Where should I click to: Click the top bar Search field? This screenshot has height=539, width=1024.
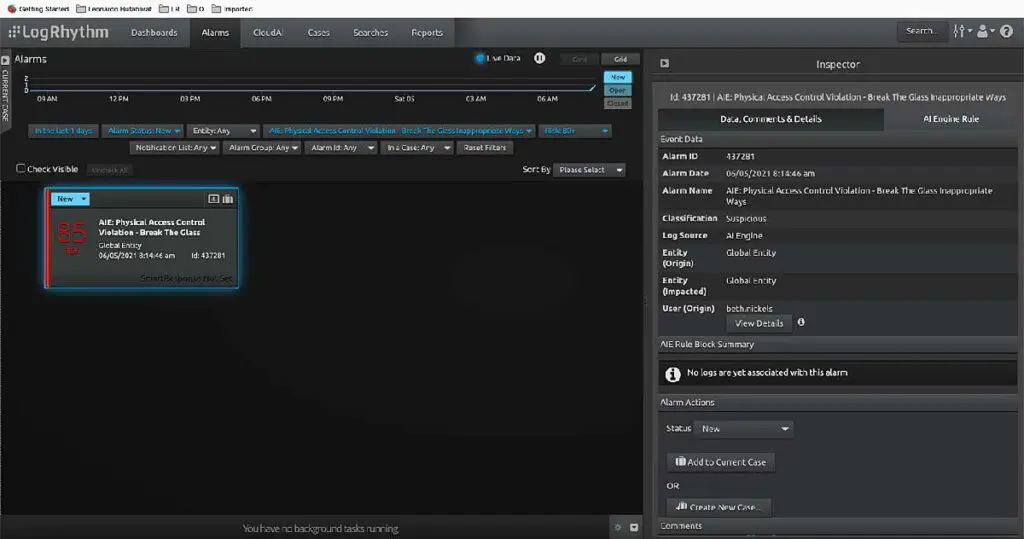coord(921,31)
